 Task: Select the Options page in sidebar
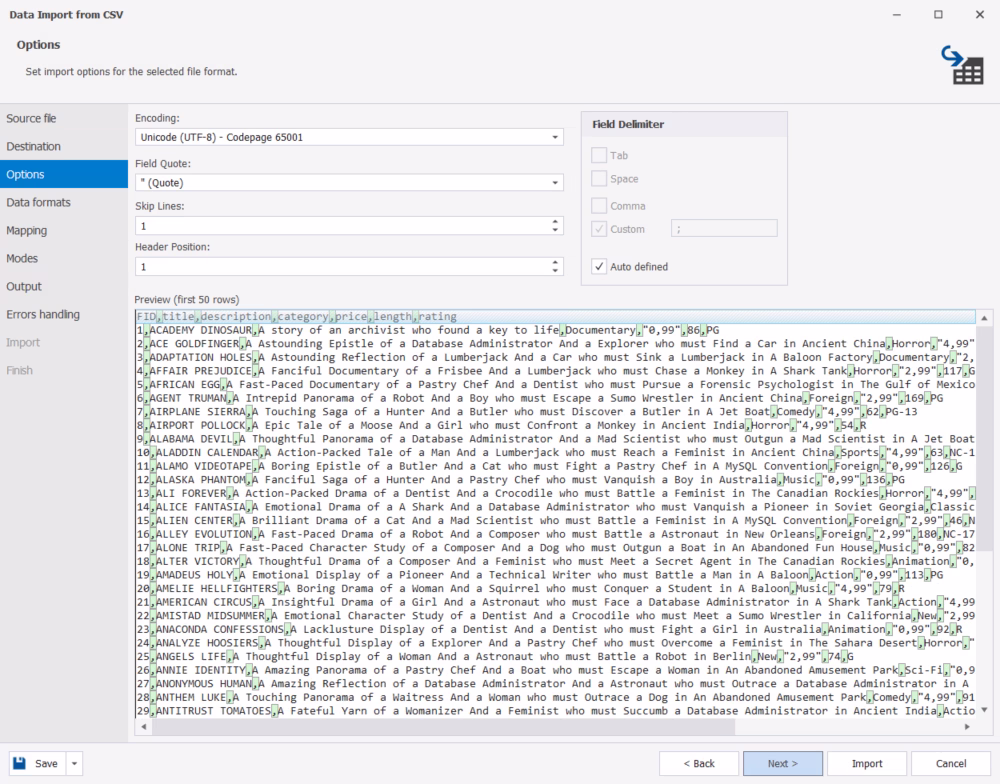tap(64, 174)
